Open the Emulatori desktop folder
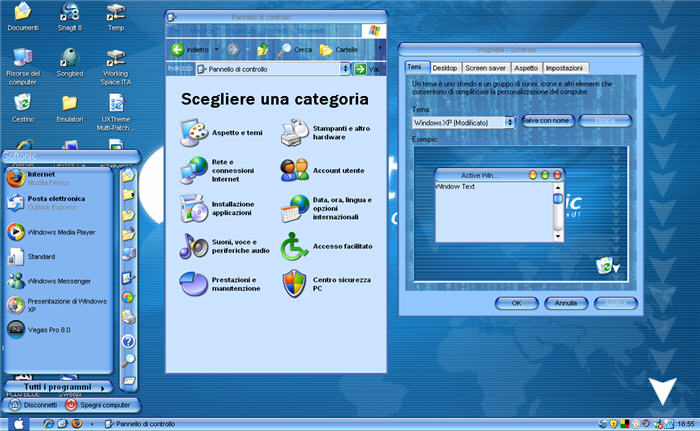 [x=70, y=108]
